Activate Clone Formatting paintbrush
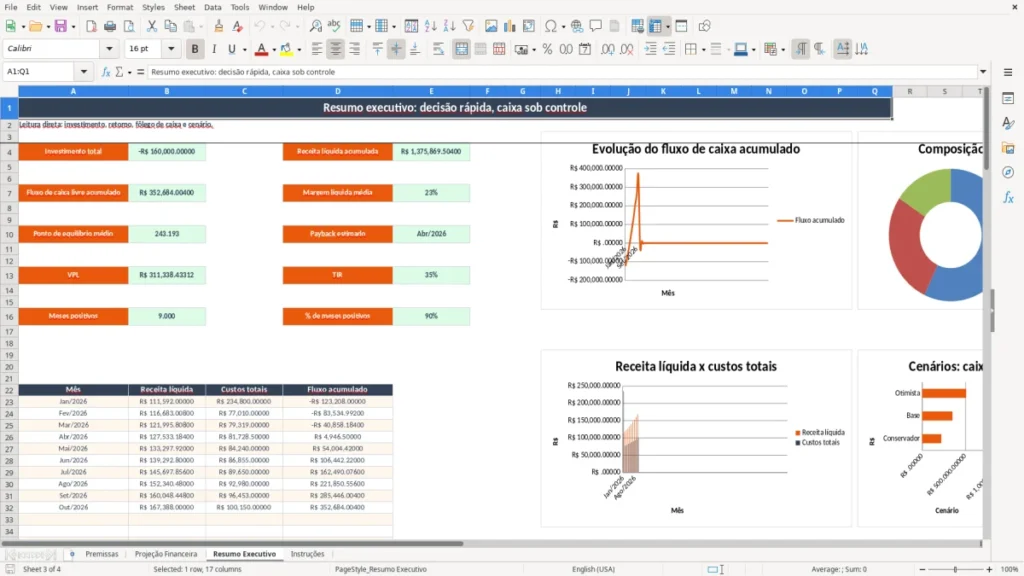The image size is (1024, 576). (219, 26)
